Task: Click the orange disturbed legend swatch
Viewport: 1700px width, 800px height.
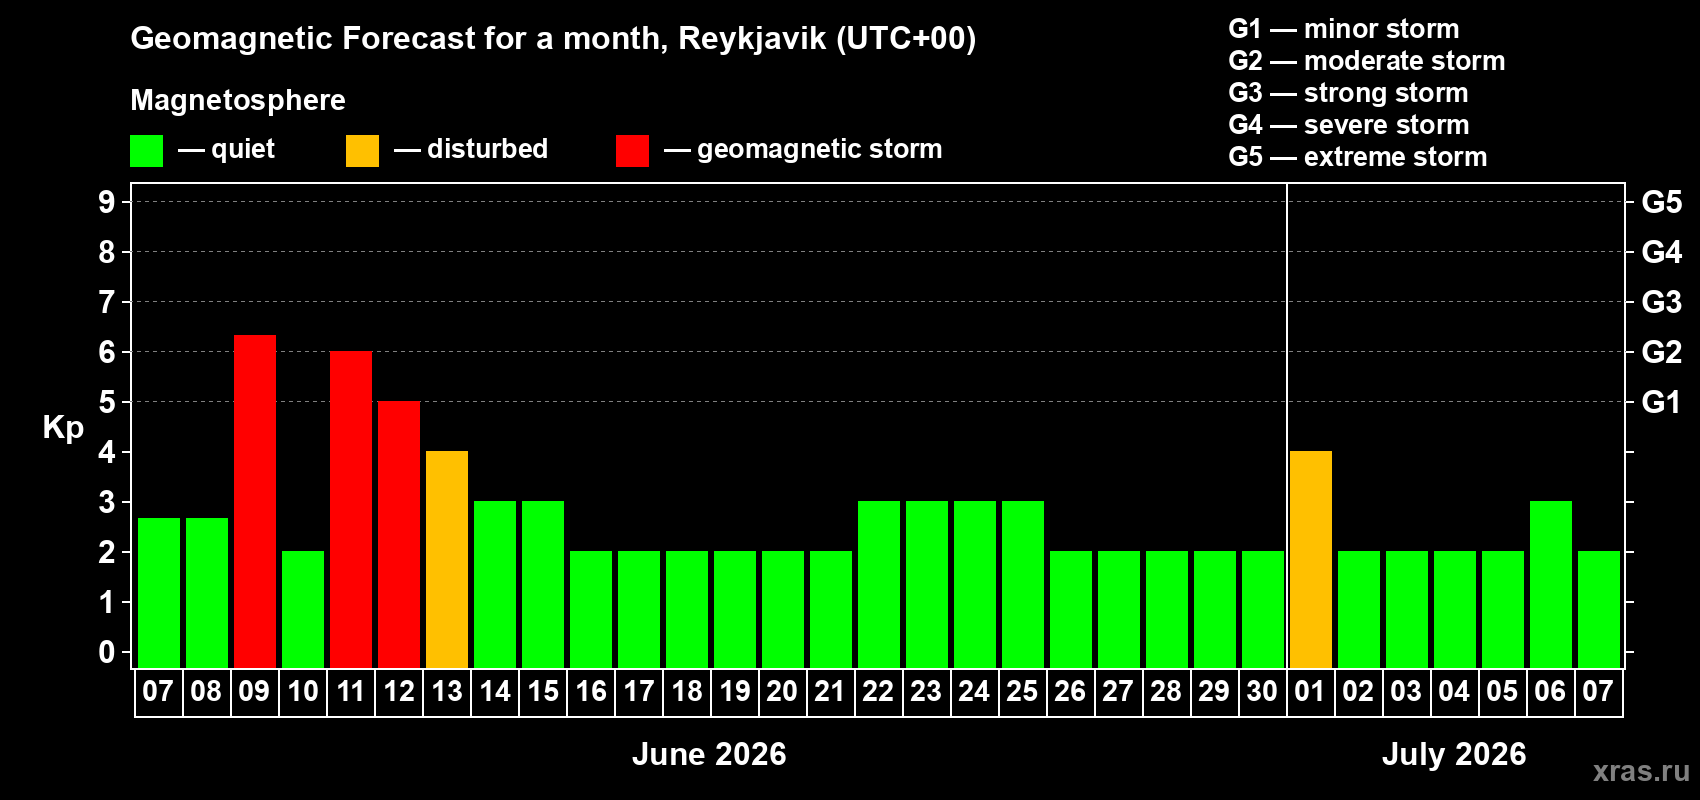Action: pos(362,151)
